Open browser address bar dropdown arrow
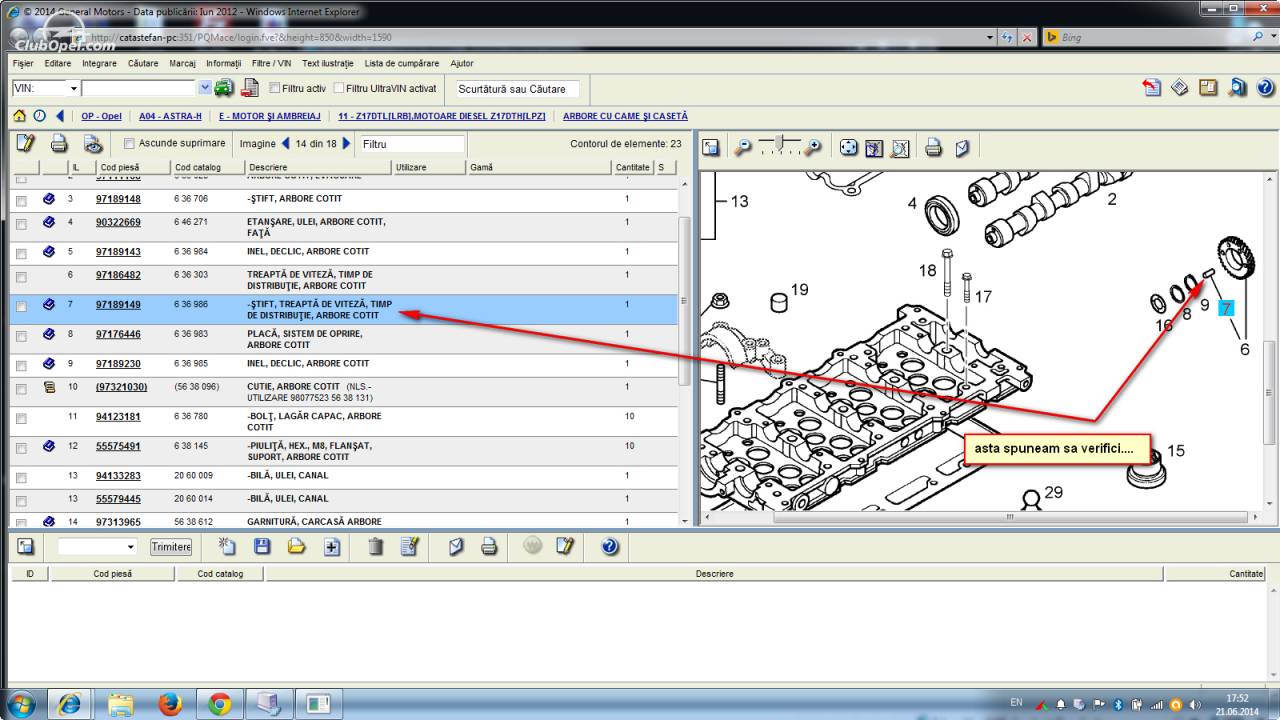Screen dimensions: 1280x720 coord(990,37)
